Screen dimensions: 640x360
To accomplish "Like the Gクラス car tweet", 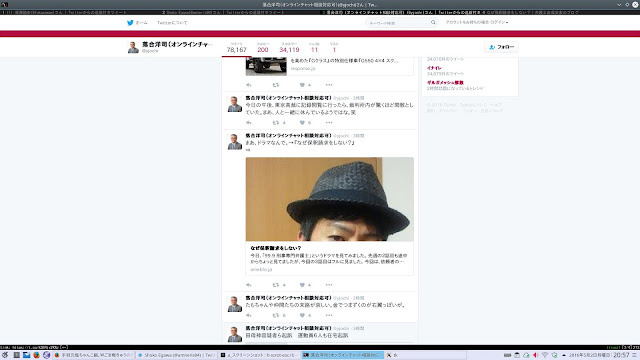I will tap(302, 85).
